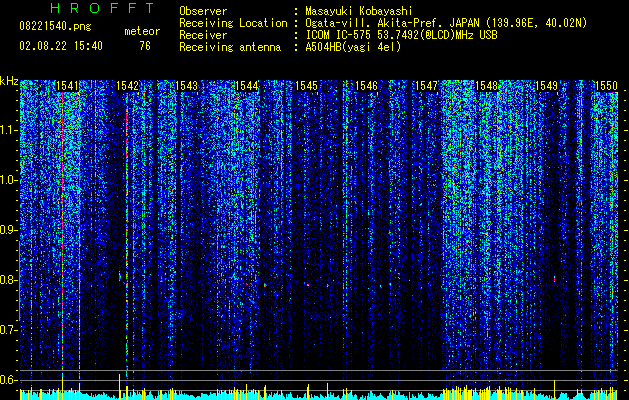Click the meteor count label
The height and width of the screenshot is (400, 629).
142,31
